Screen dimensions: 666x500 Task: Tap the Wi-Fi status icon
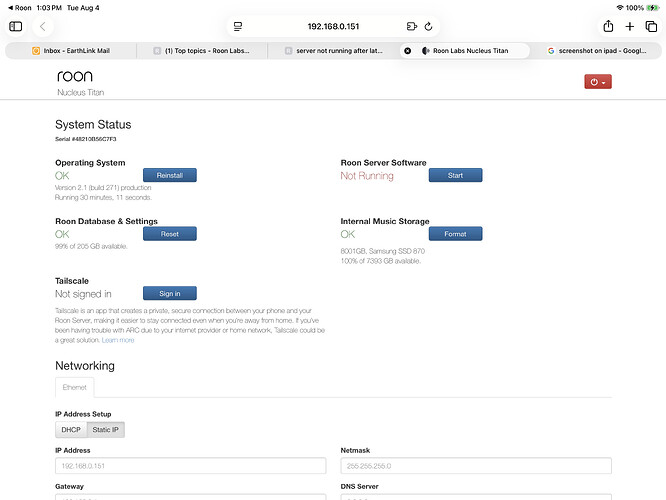pos(620,8)
